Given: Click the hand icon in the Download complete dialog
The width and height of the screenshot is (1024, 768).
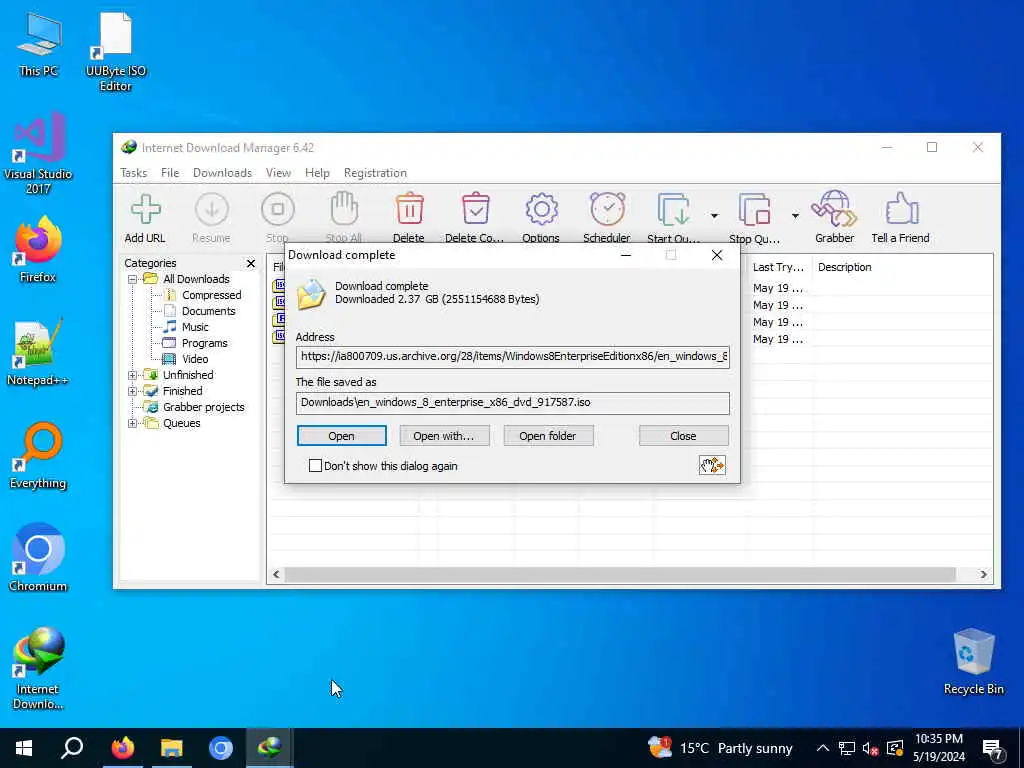Looking at the screenshot, I should coord(712,465).
